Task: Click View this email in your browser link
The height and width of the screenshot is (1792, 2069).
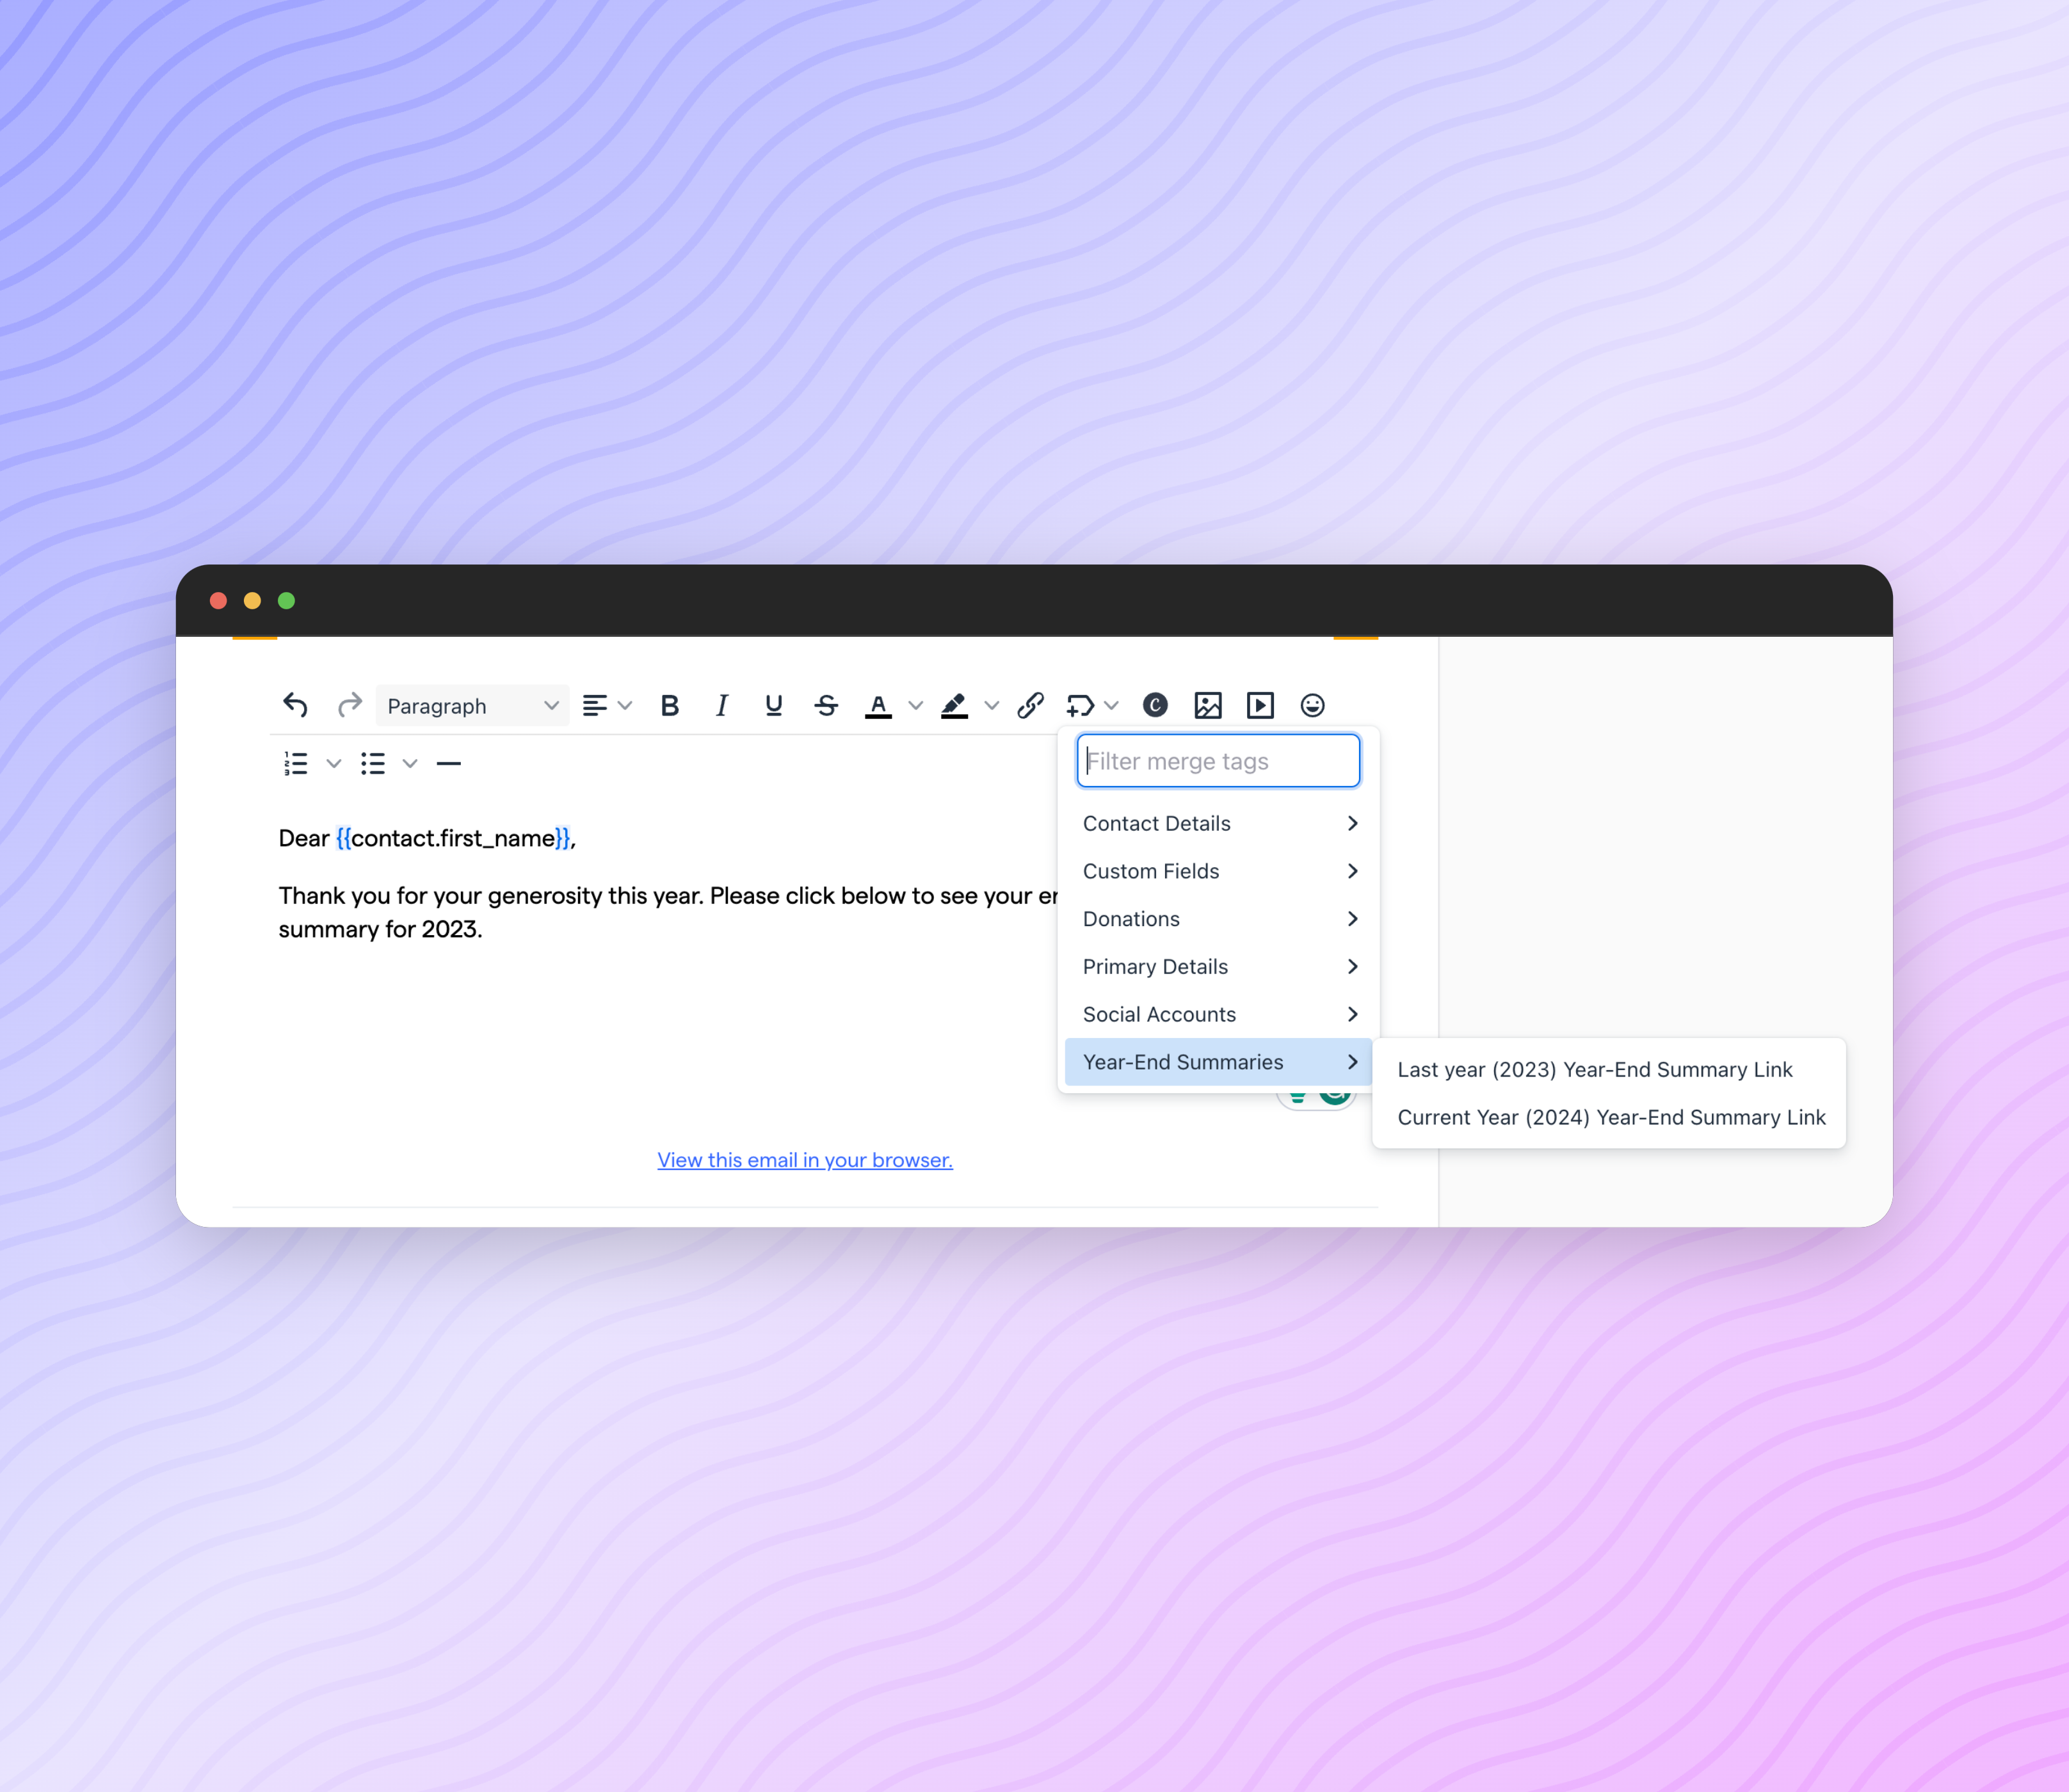Action: tap(804, 1159)
